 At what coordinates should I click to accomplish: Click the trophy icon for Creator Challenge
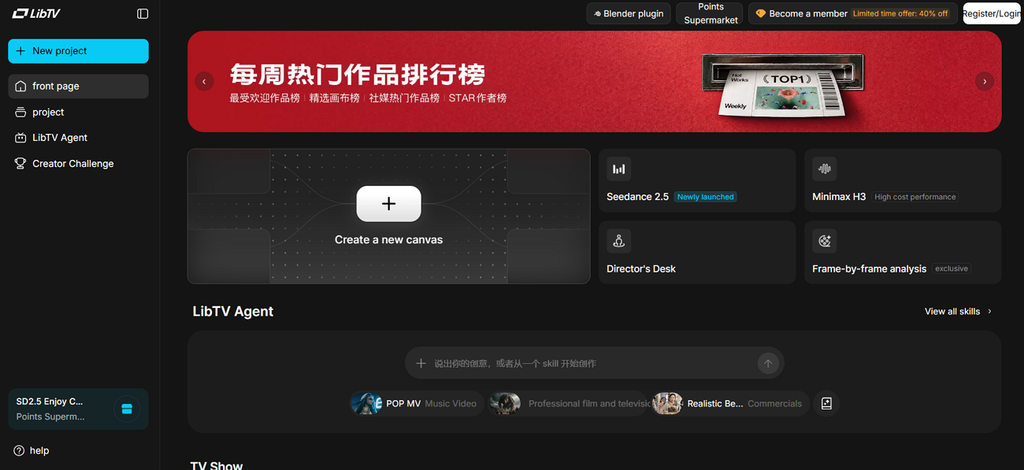pyautogui.click(x=20, y=164)
